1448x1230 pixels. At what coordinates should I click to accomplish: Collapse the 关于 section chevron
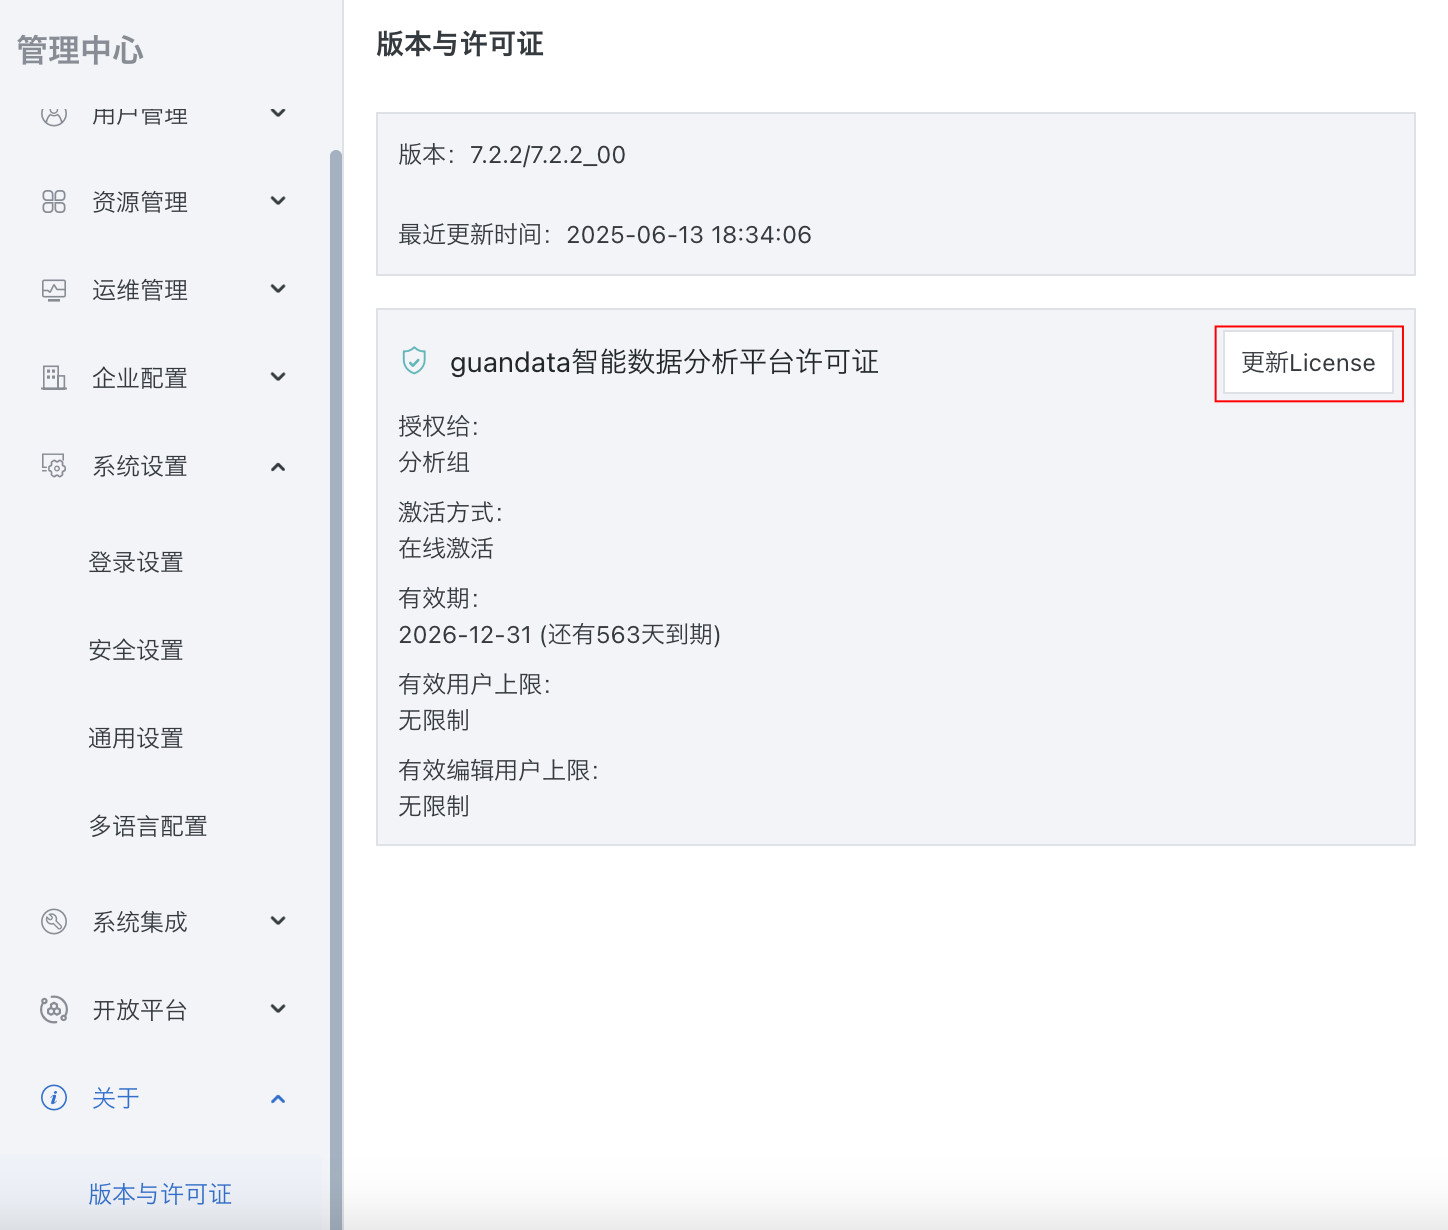[278, 1099]
